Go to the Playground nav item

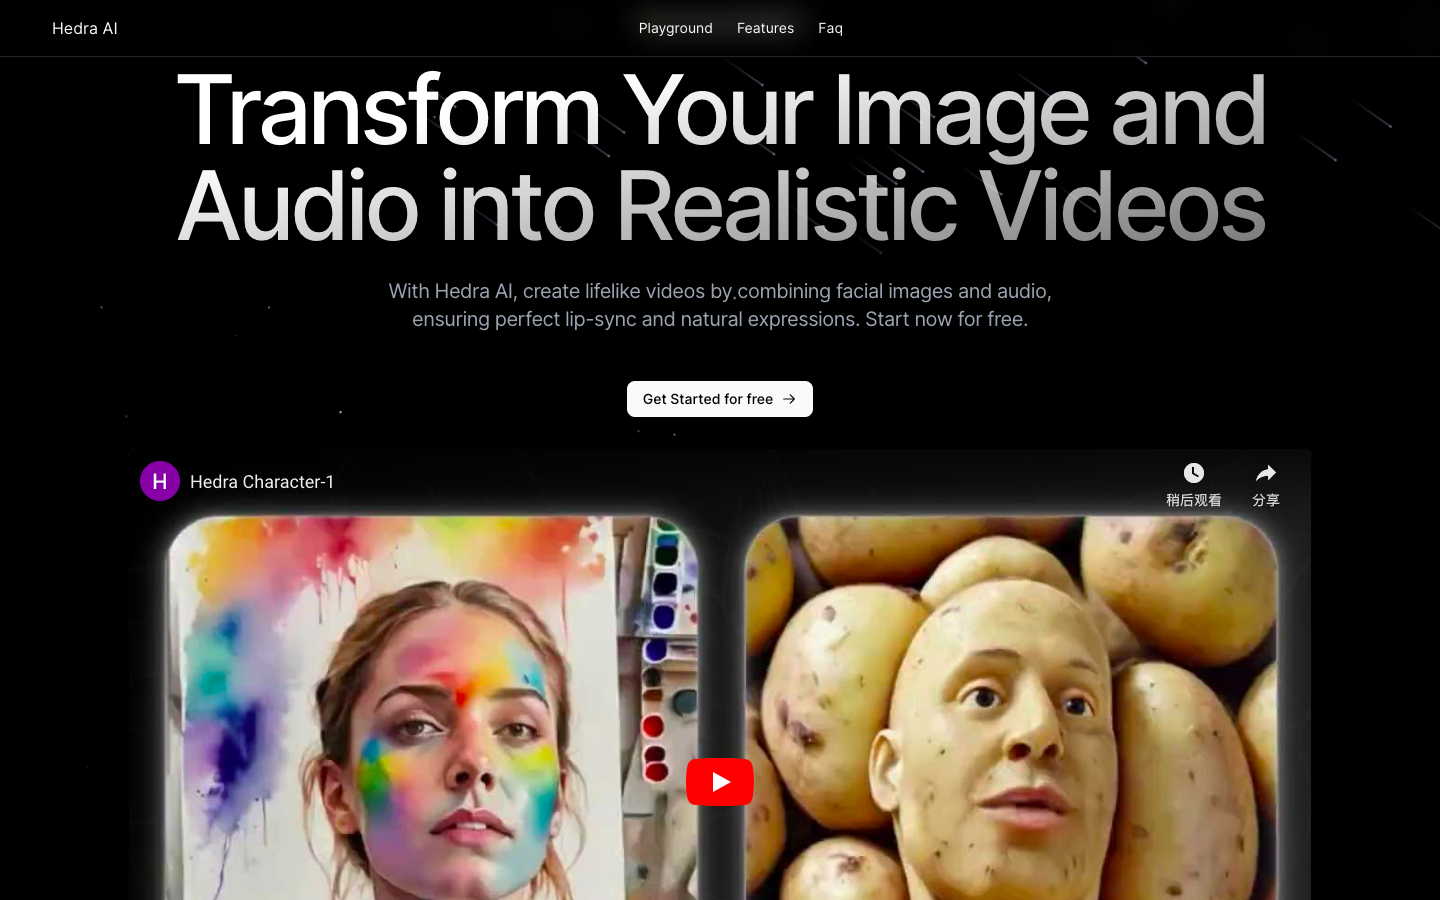click(676, 28)
